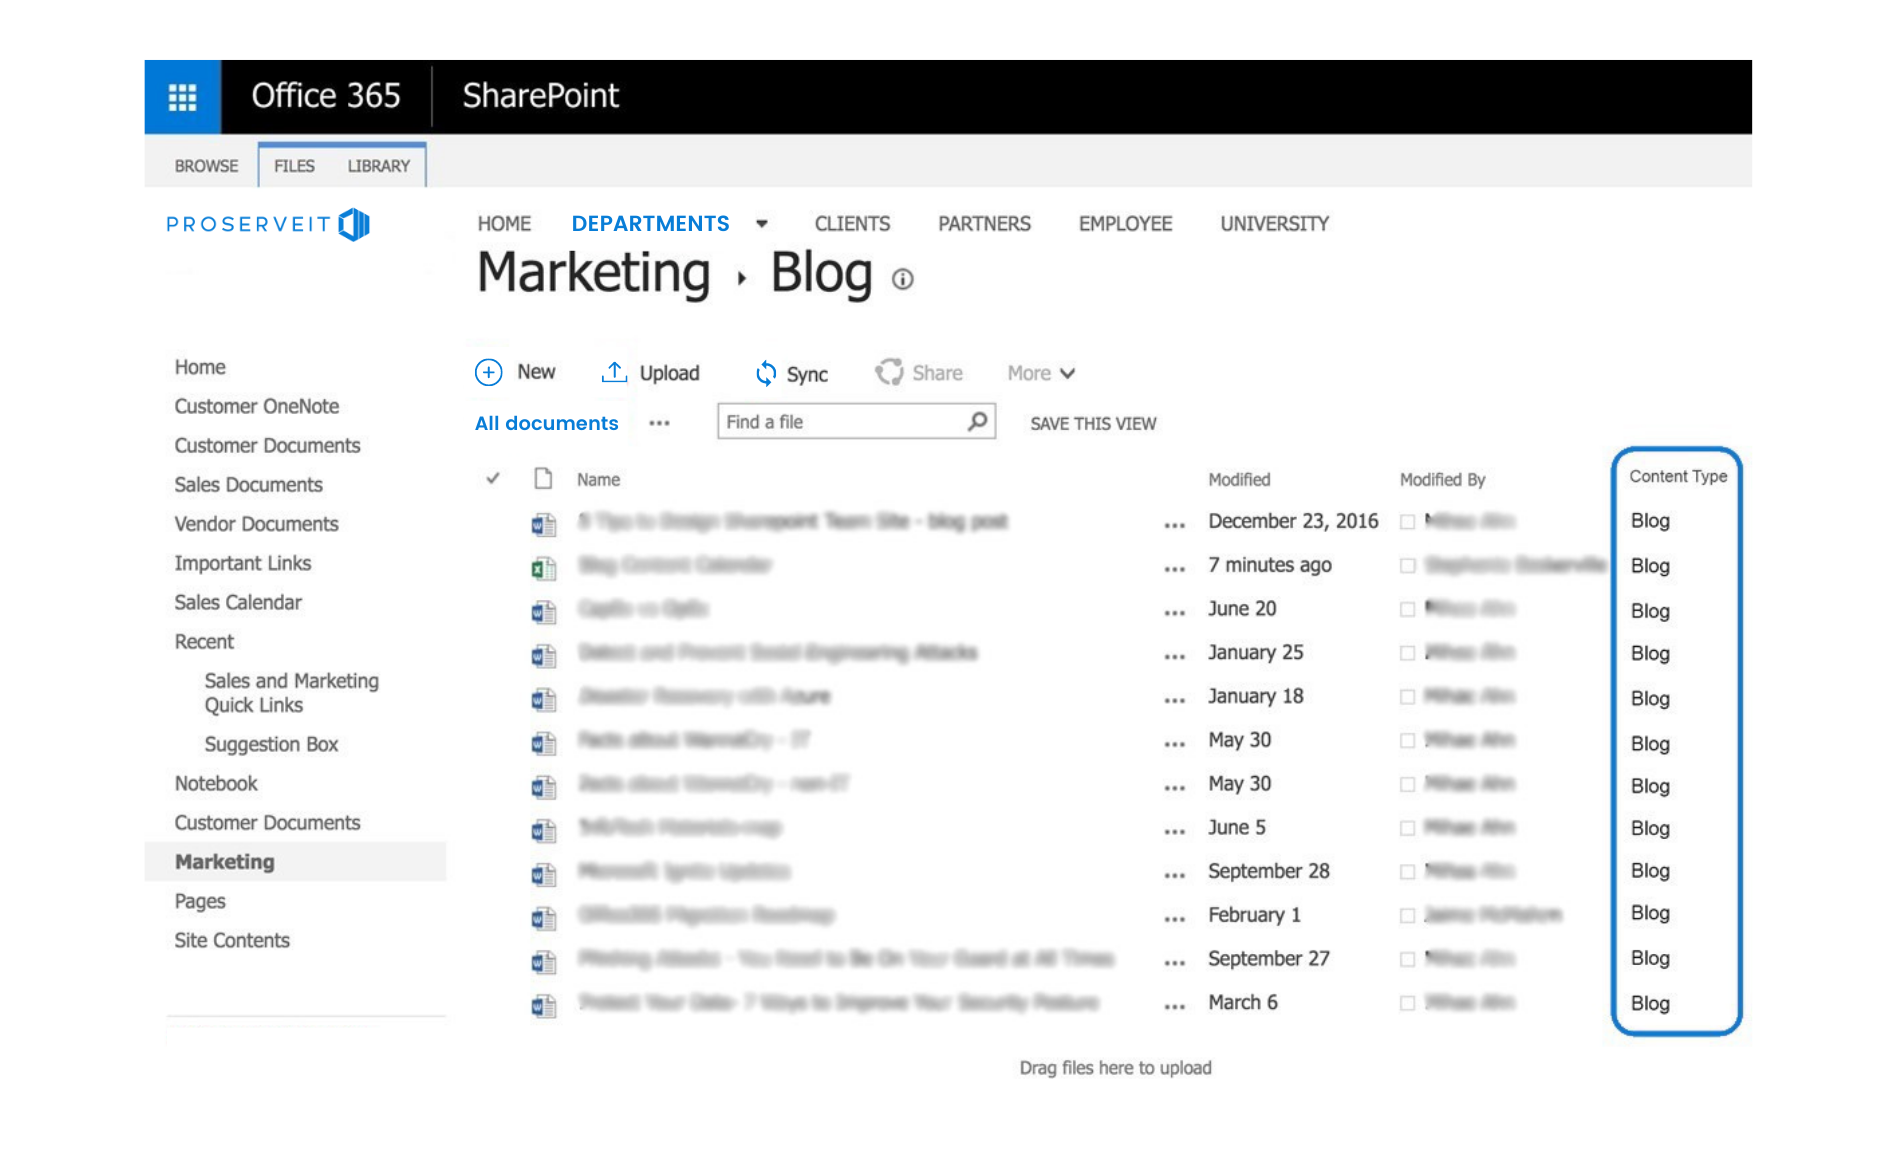Click the search magnifier in Find a file box

click(x=975, y=421)
